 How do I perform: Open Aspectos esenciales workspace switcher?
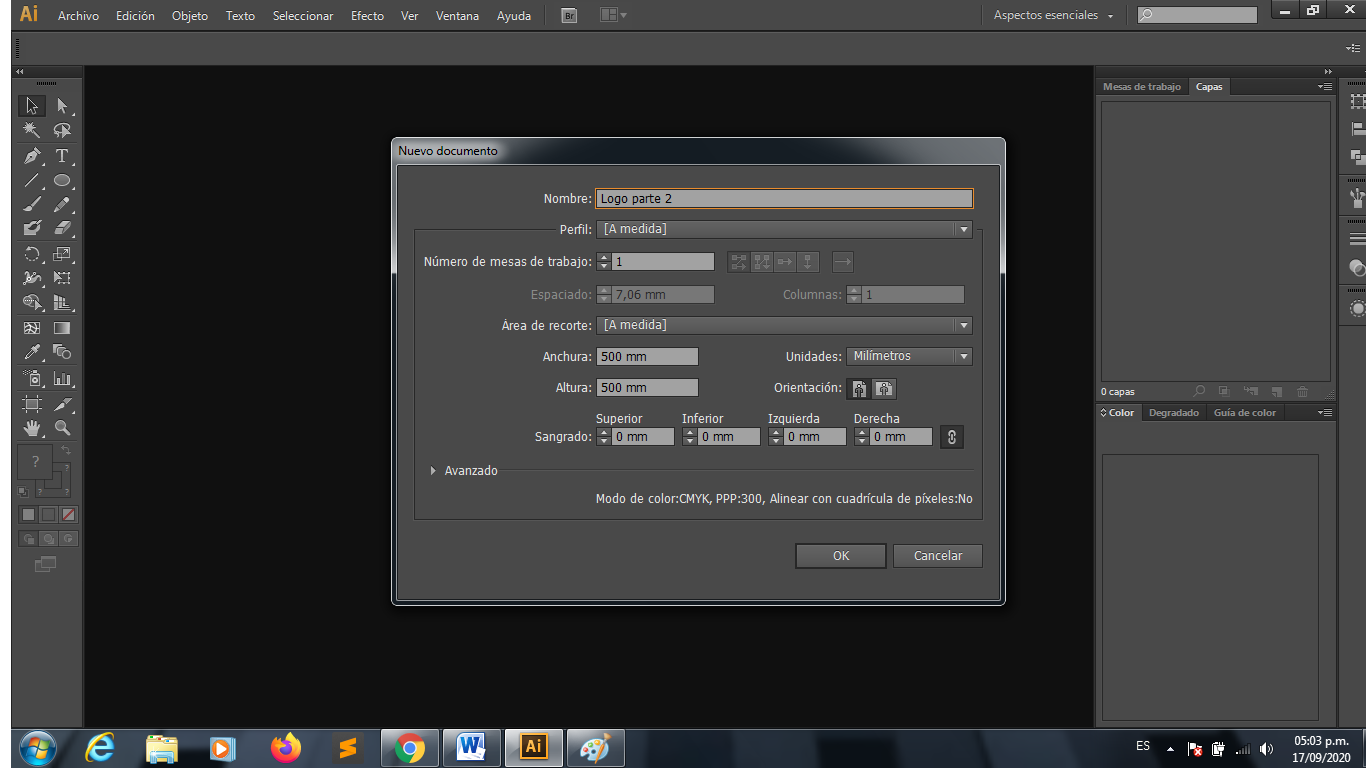[x=1053, y=15]
